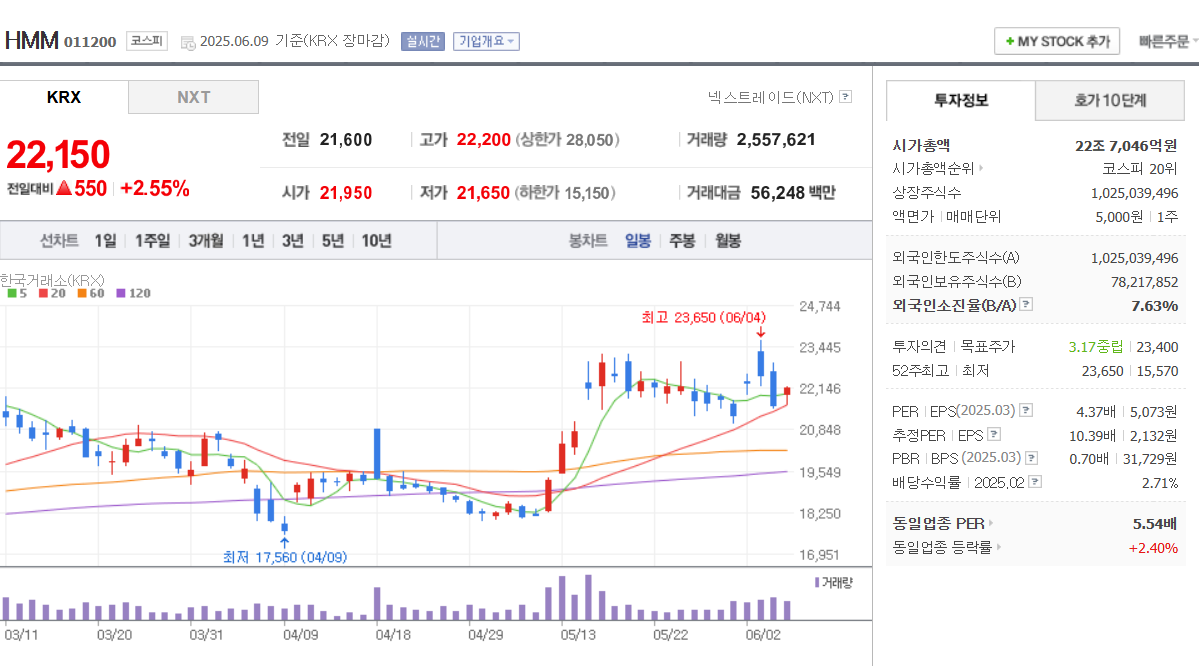Click the 목표주가 link

pos(987,346)
